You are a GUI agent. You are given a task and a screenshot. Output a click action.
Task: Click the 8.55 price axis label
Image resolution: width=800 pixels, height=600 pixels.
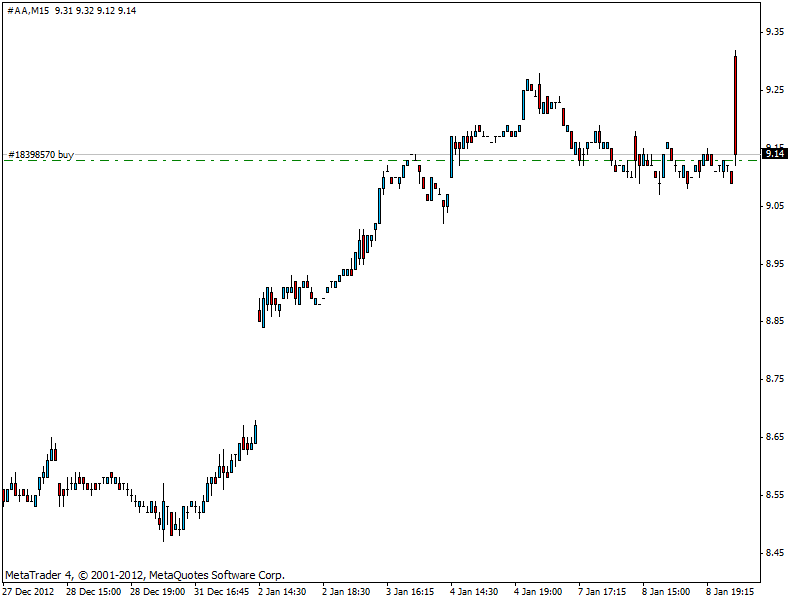774,495
